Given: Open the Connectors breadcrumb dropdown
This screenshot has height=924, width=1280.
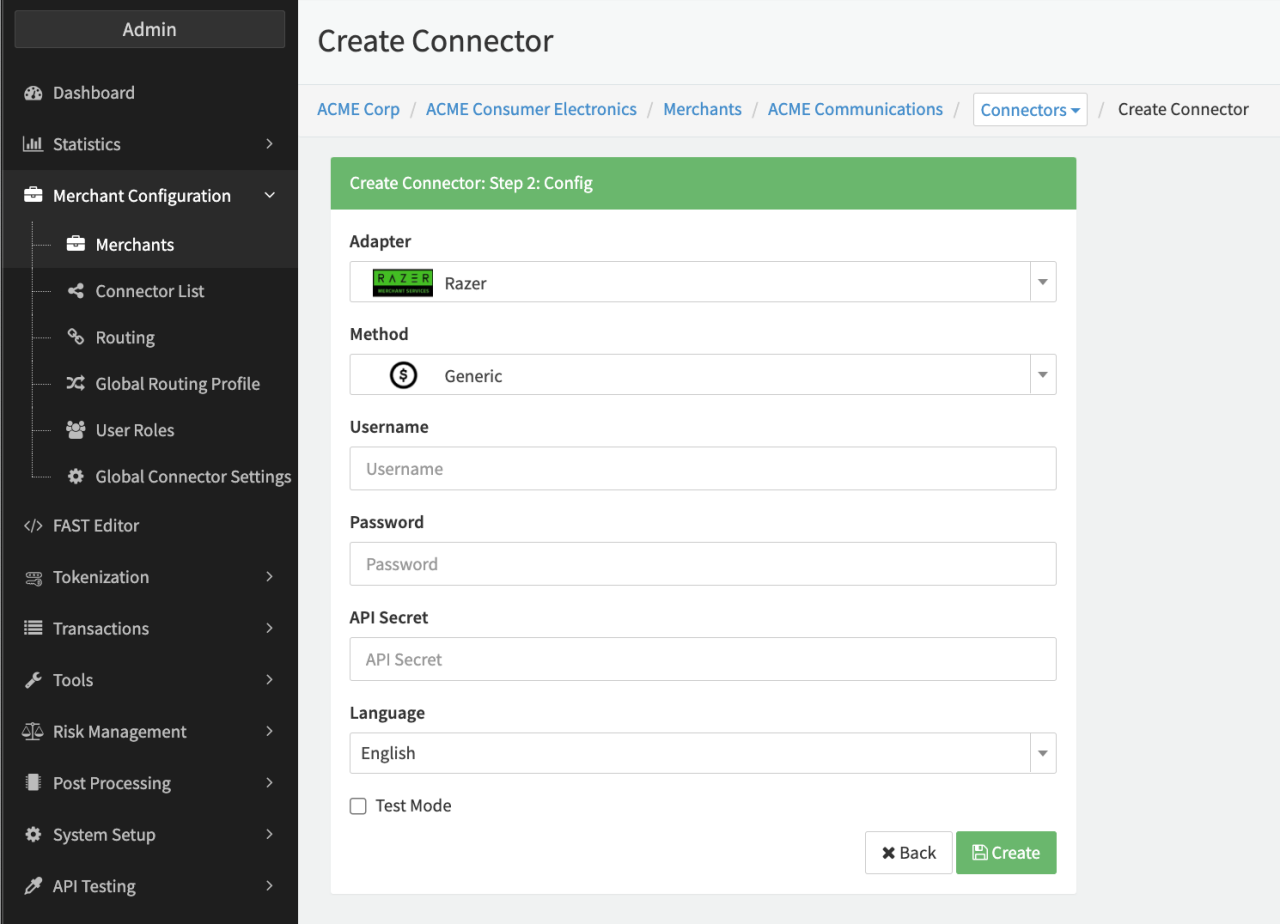Looking at the screenshot, I should point(1030,110).
